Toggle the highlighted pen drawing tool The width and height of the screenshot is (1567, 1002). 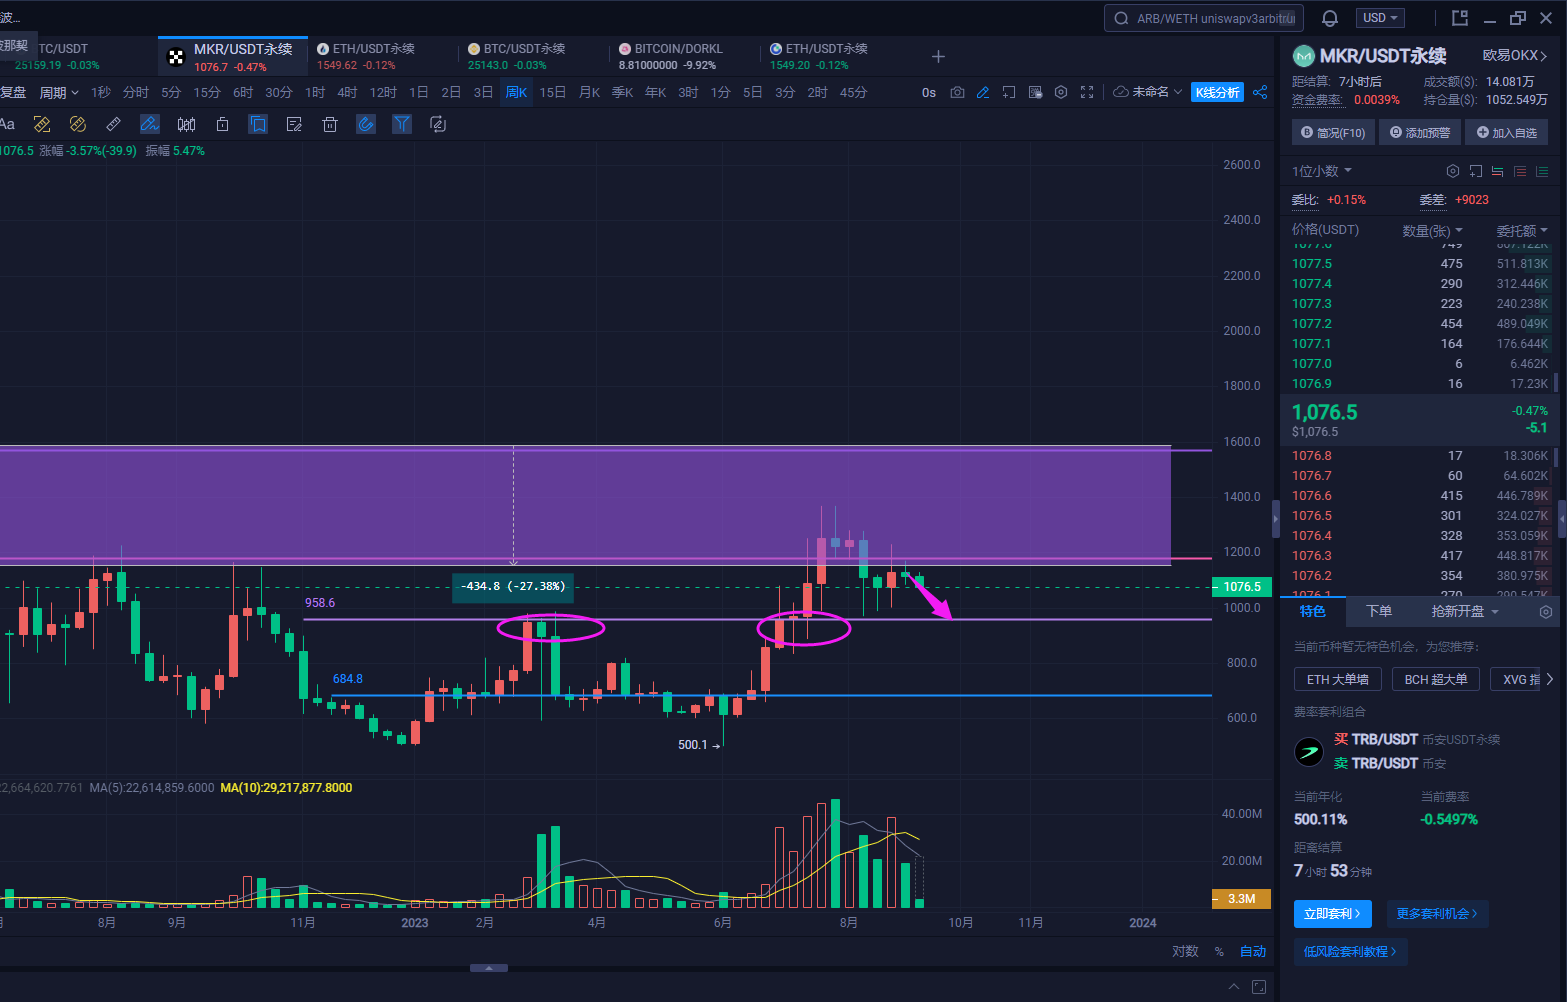(x=150, y=124)
